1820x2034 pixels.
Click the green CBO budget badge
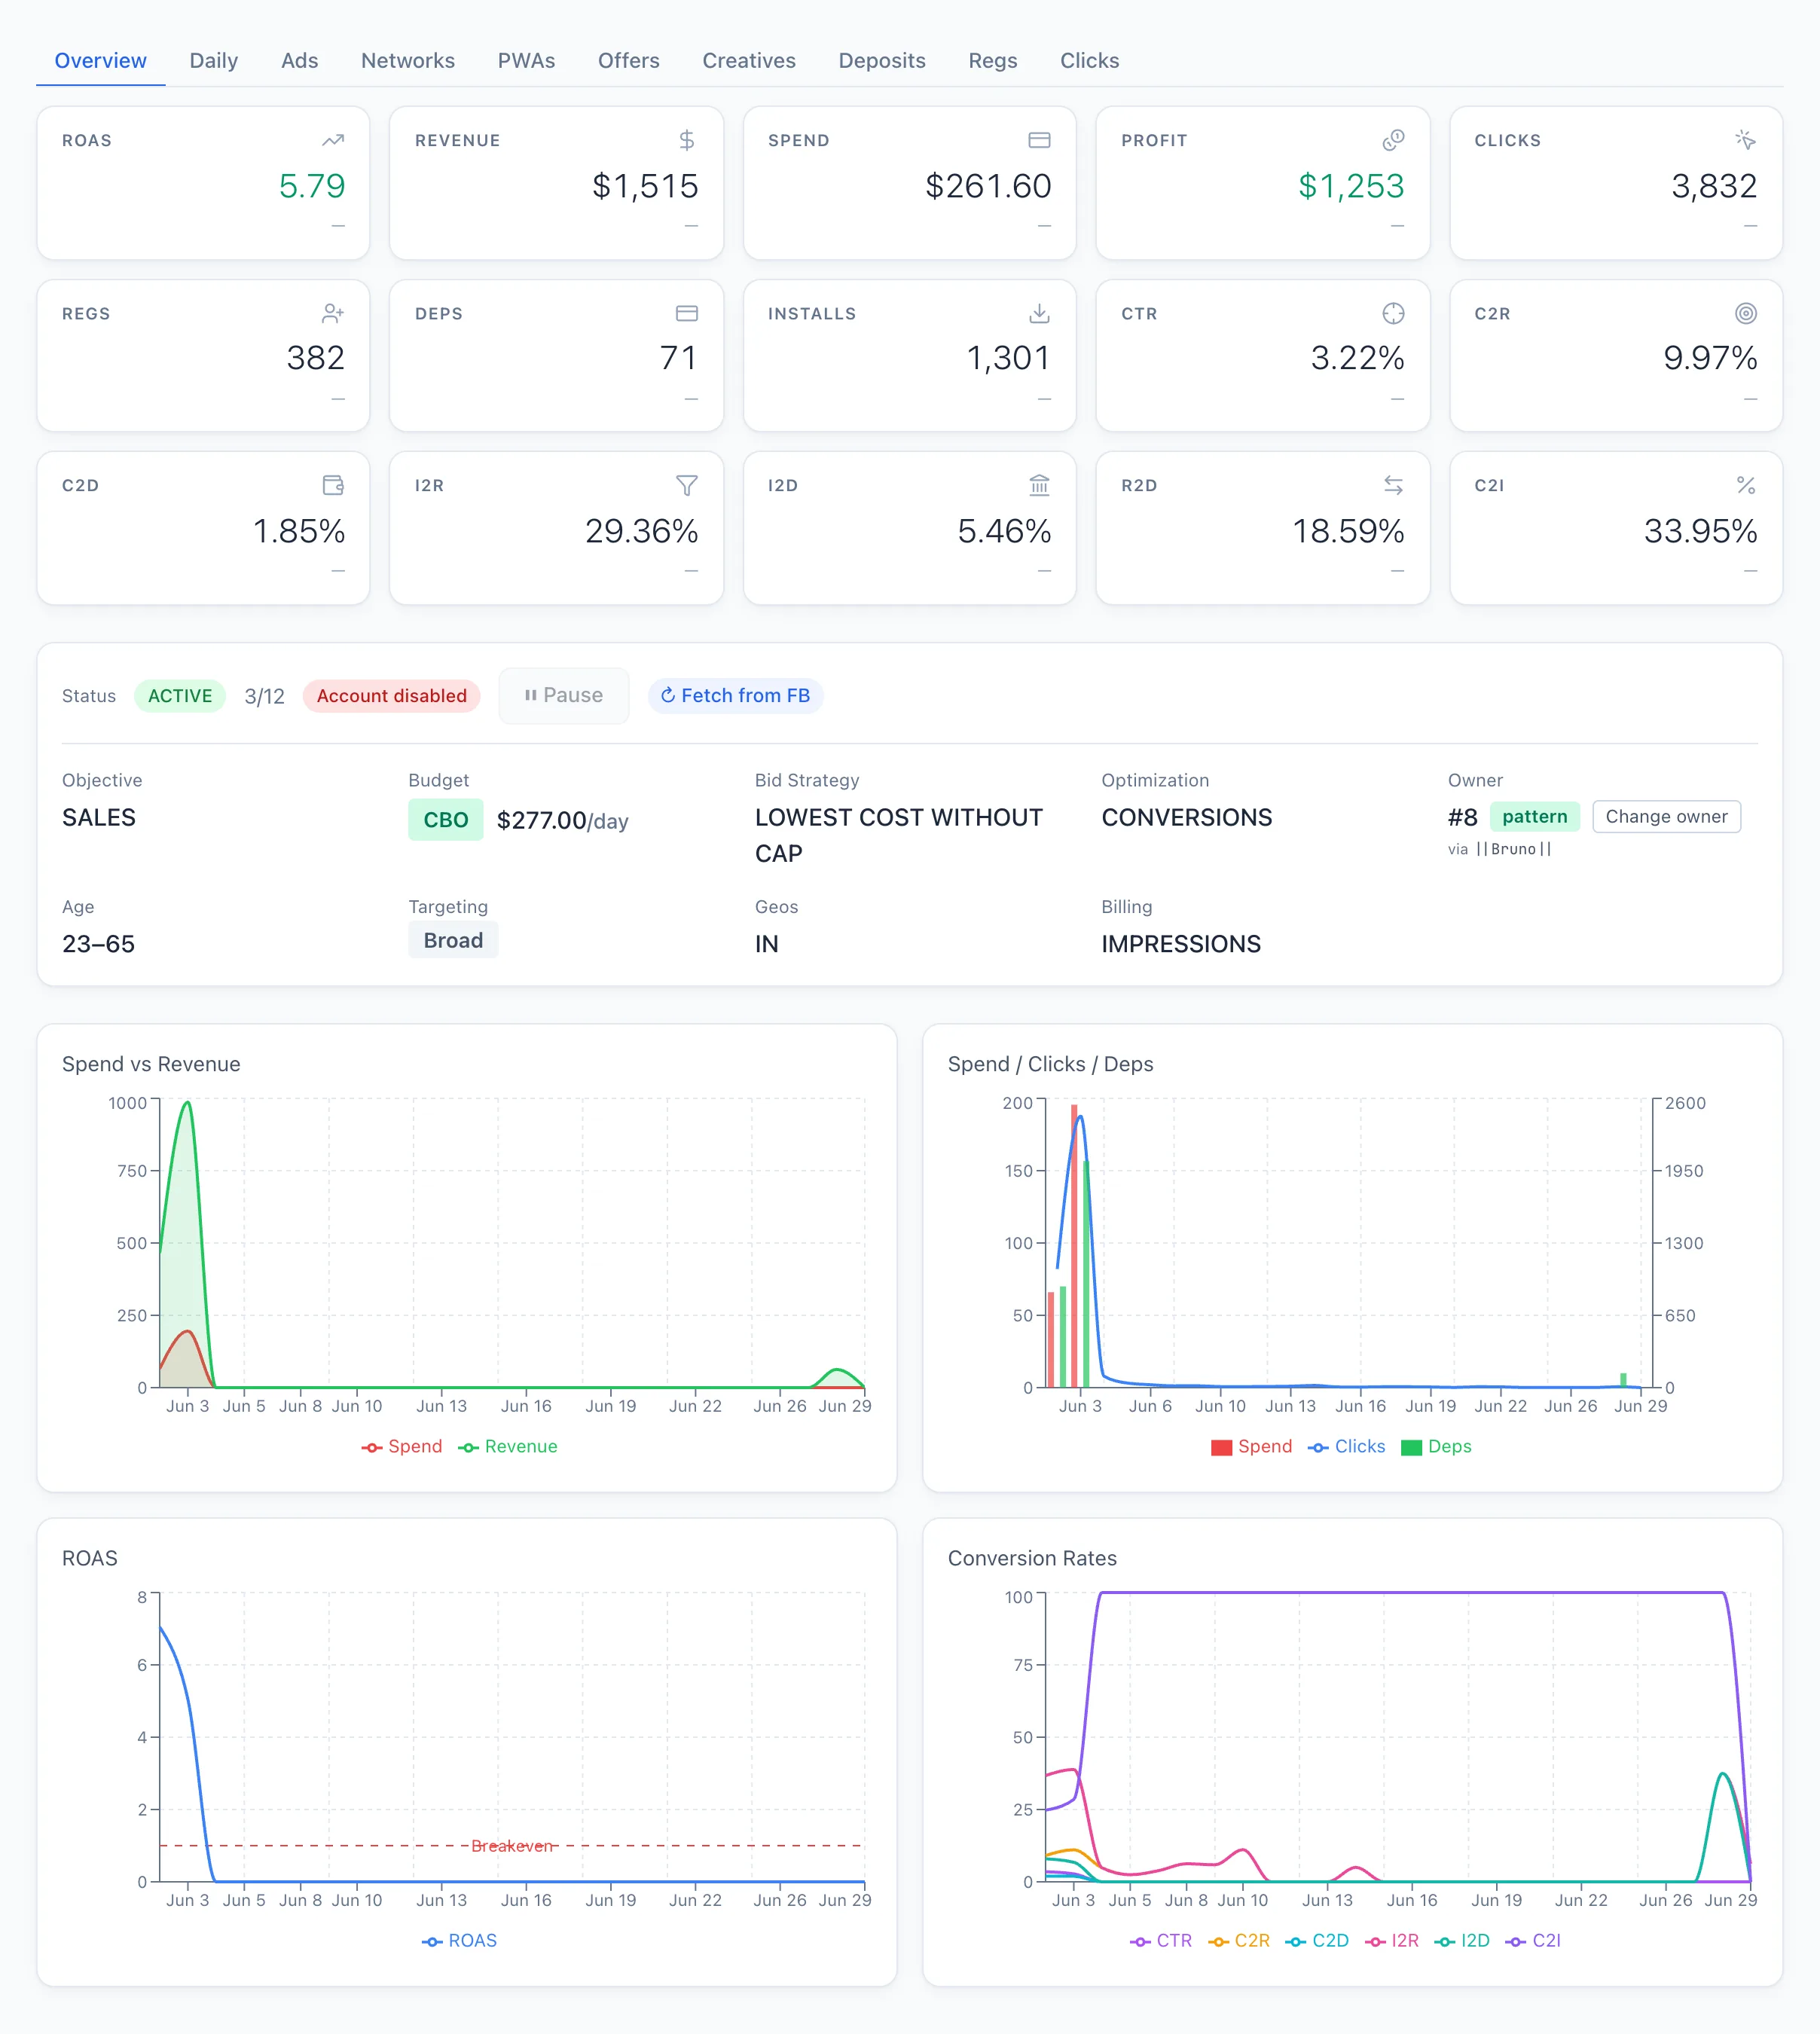446,820
